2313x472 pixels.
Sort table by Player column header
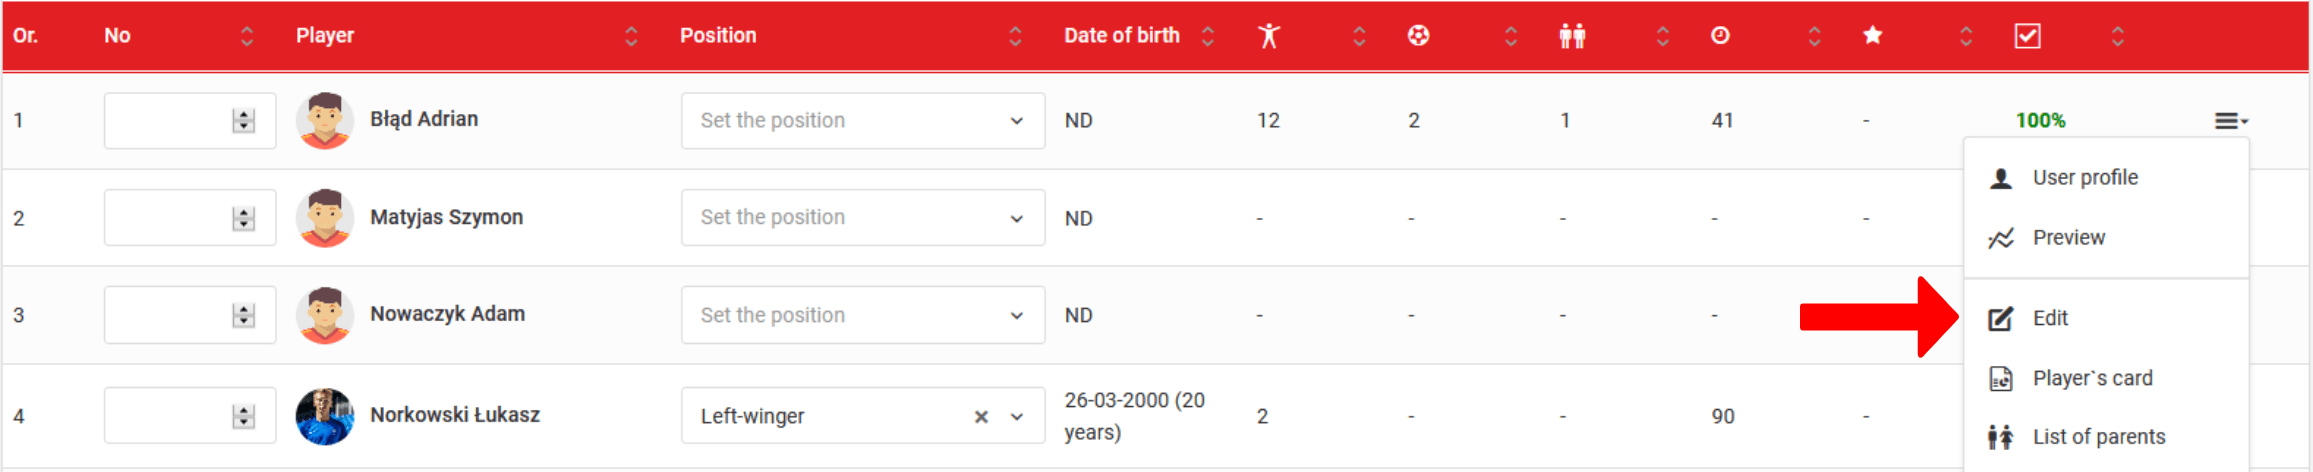325,36
